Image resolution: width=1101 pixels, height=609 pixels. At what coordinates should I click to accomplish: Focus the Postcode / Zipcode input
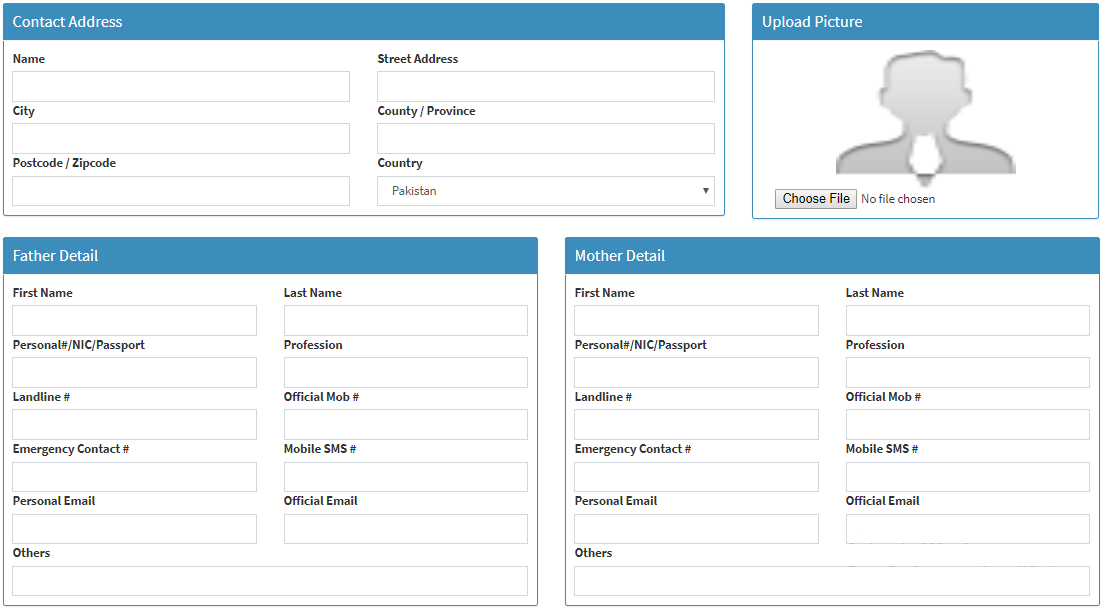click(x=181, y=191)
